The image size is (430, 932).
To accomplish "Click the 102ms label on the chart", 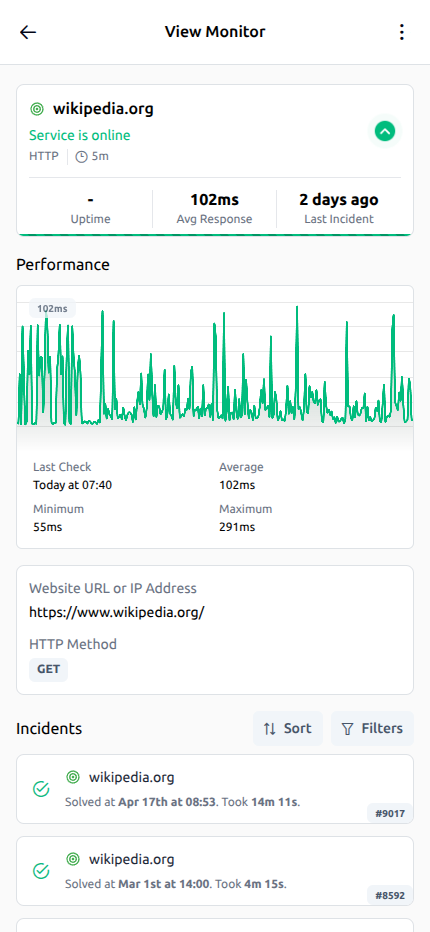I will (52, 308).
